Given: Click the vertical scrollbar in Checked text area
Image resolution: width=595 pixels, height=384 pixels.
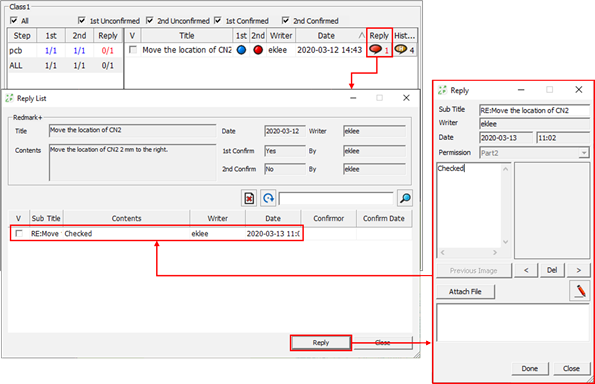Looking at the screenshot, I should (505, 205).
